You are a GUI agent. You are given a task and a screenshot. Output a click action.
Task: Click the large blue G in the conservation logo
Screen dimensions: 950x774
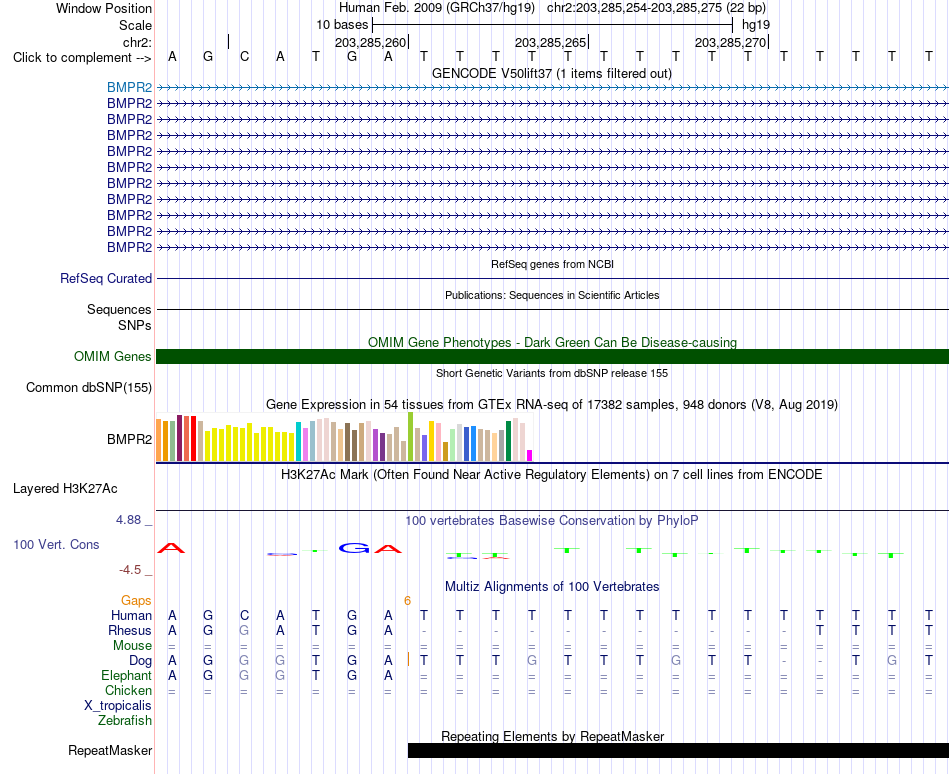click(x=354, y=548)
